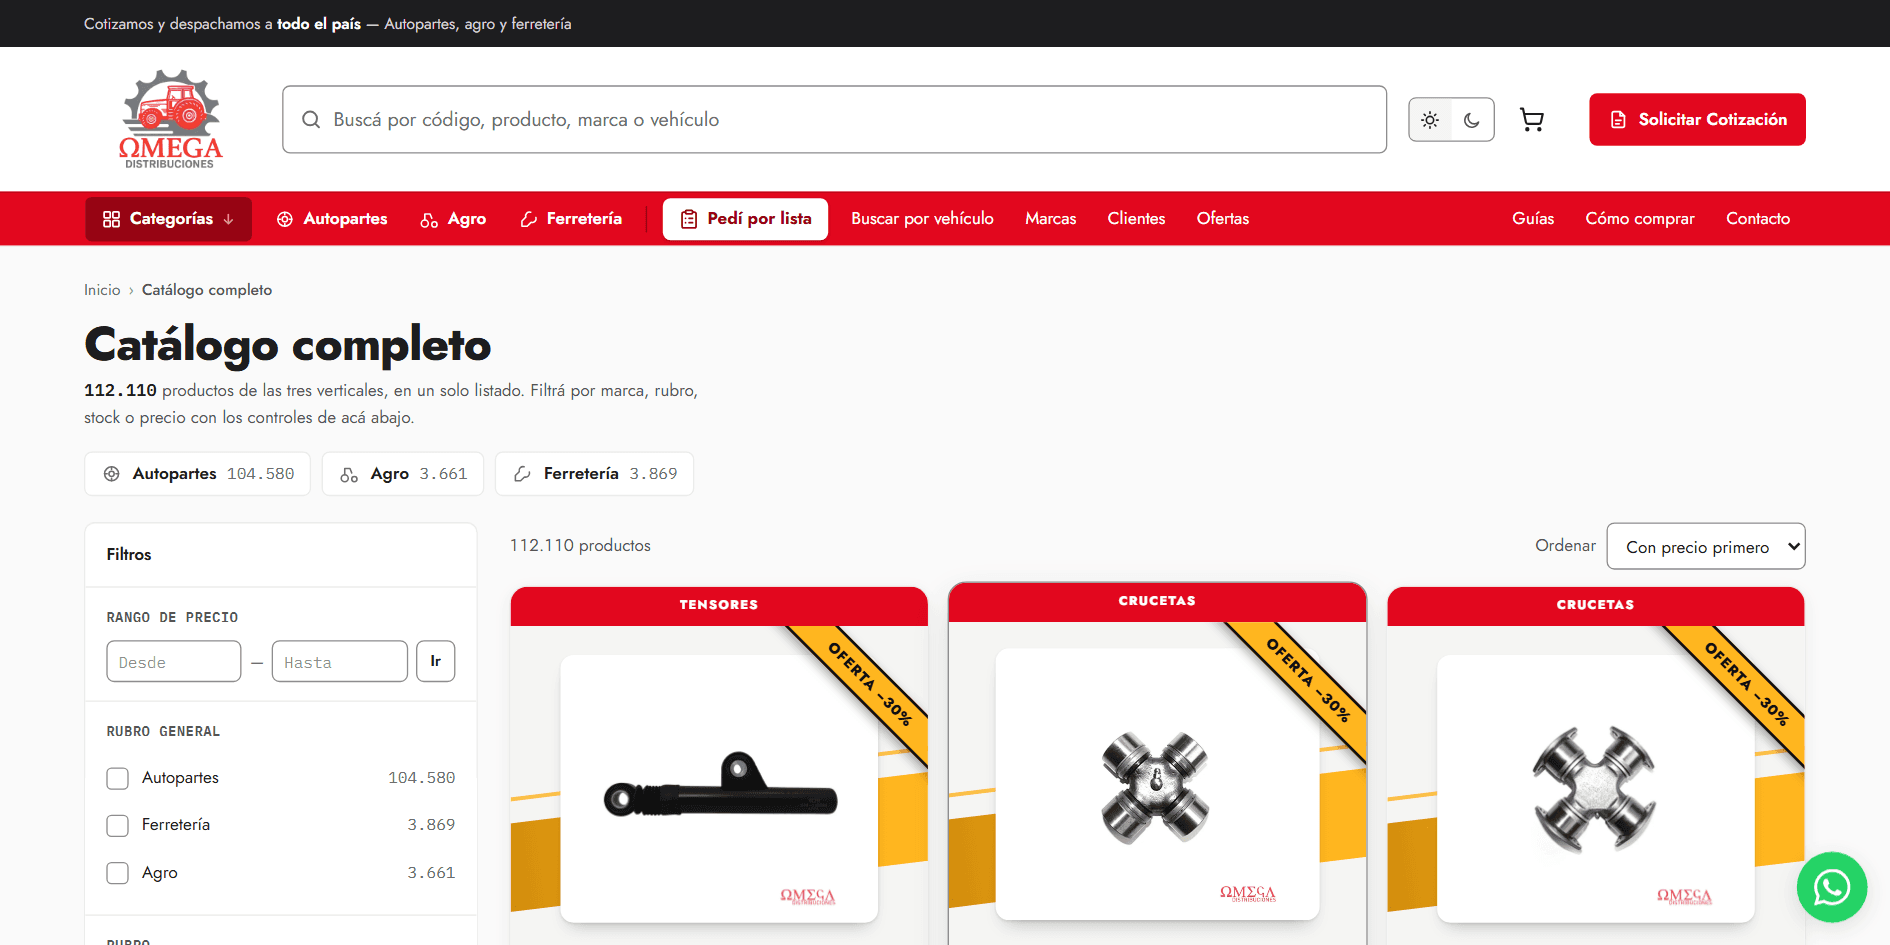Open the Contacto link
Image resolution: width=1890 pixels, height=945 pixels.
1757,218
